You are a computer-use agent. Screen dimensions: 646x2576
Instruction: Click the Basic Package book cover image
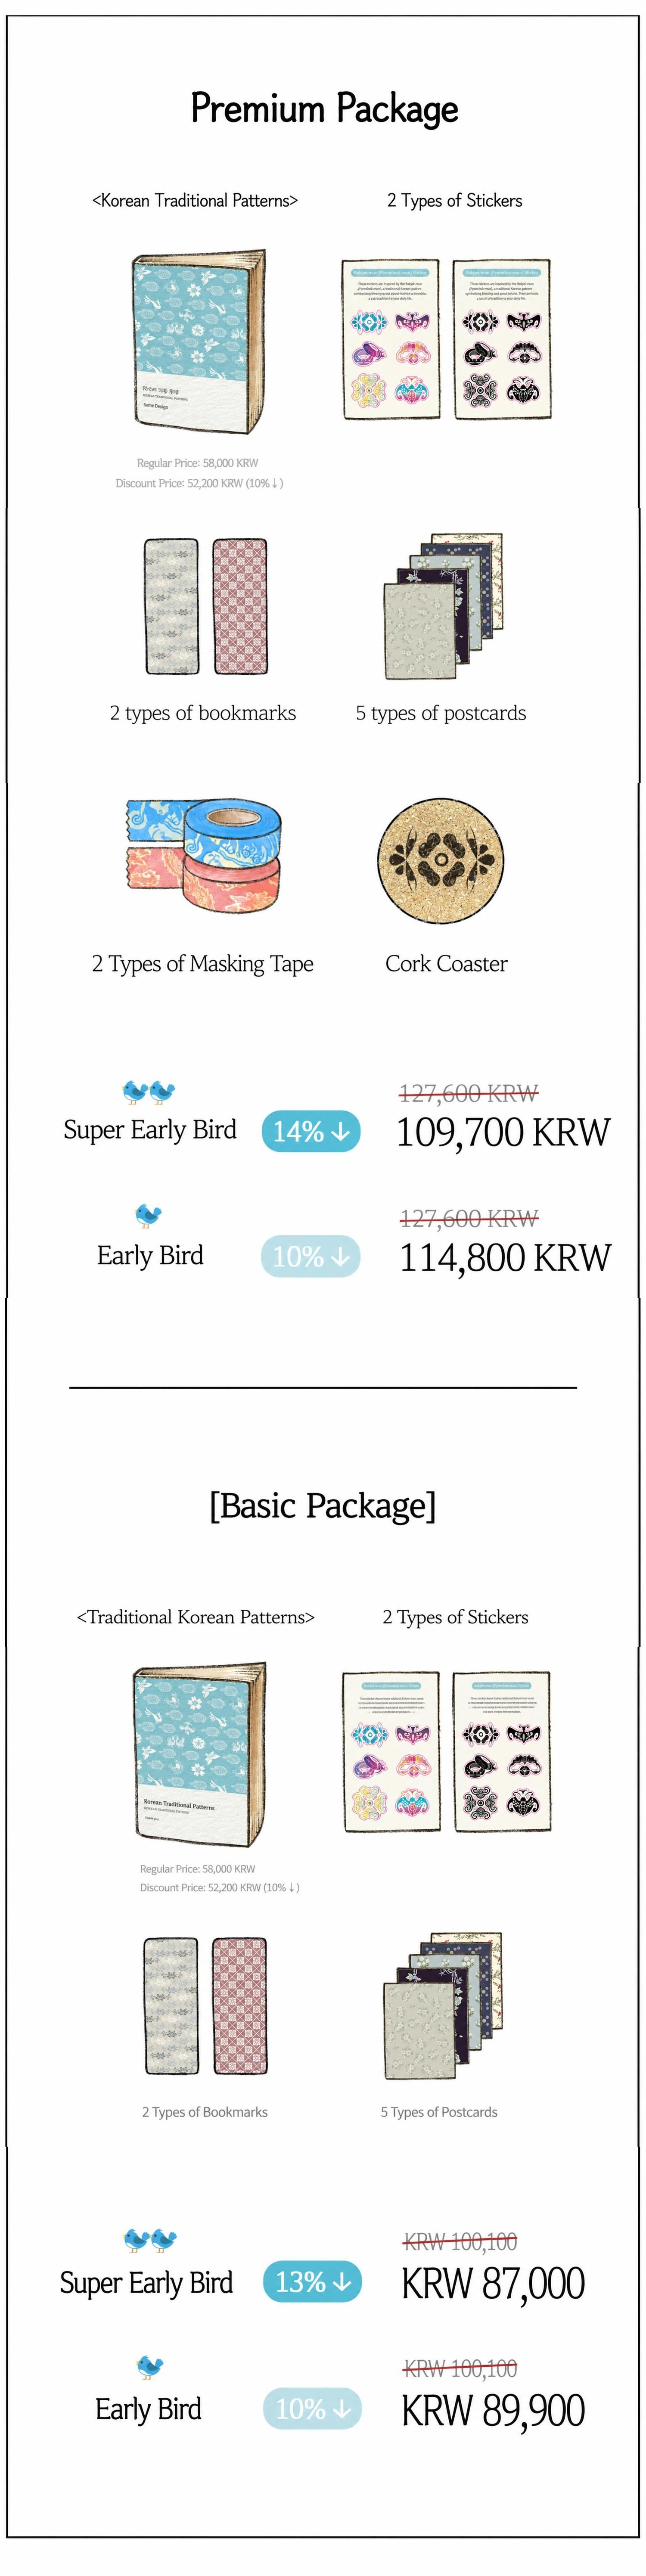[199, 1755]
